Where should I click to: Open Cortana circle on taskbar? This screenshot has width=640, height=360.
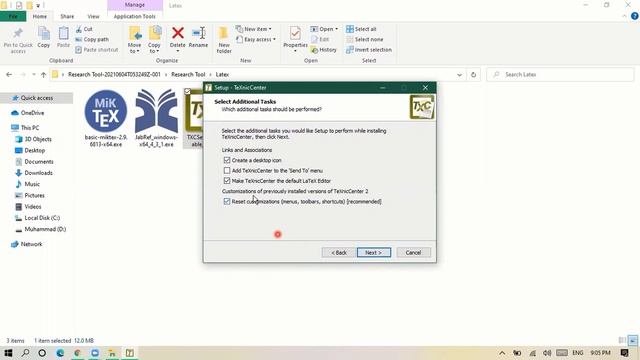[x=42, y=353]
